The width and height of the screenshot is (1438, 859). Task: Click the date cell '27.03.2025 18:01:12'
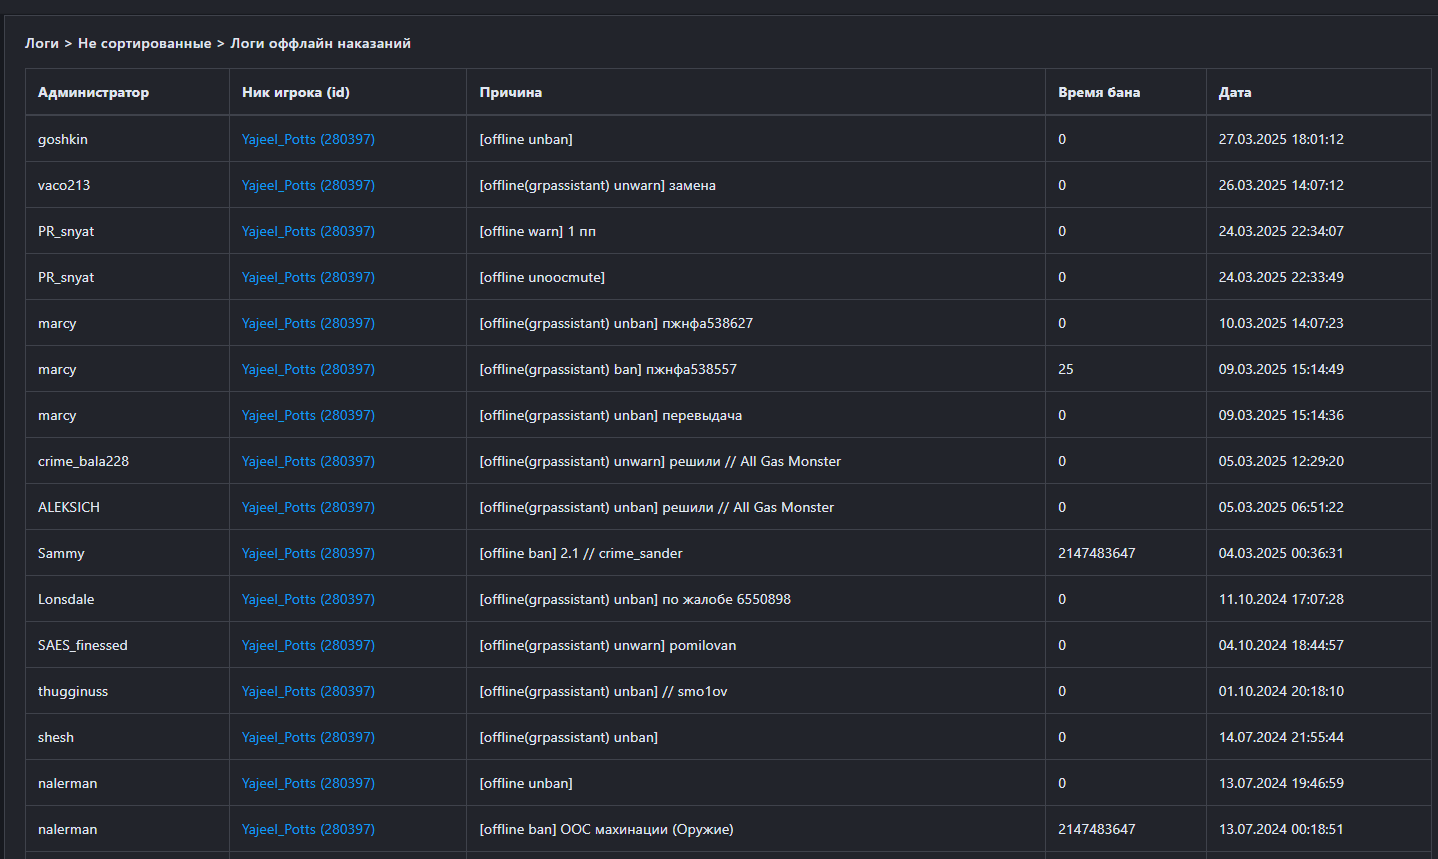1280,139
